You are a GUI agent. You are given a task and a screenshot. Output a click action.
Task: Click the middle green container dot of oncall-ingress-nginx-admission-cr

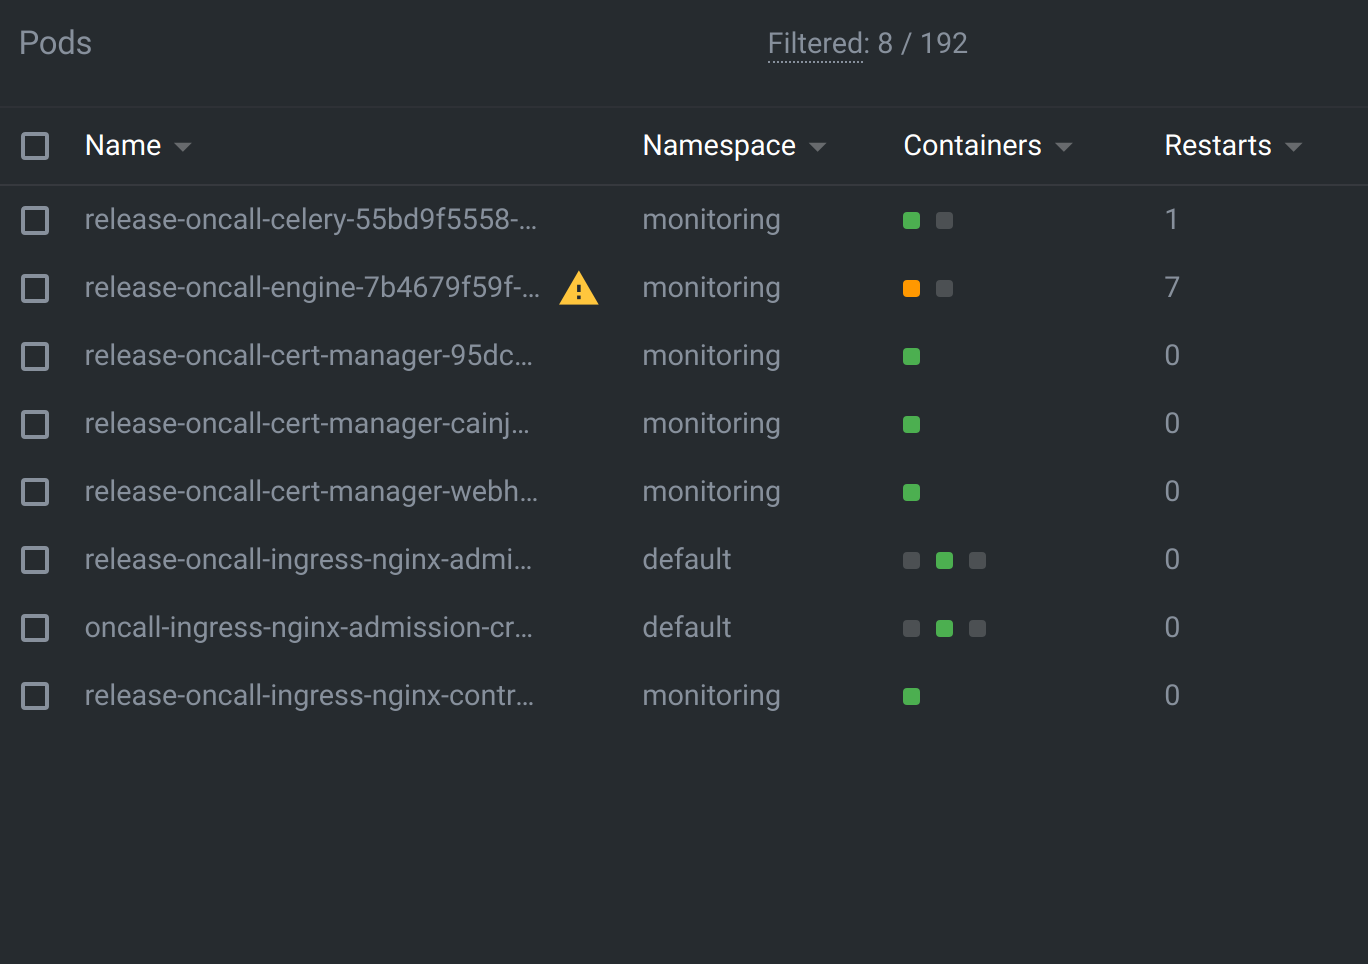[x=944, y=628]
